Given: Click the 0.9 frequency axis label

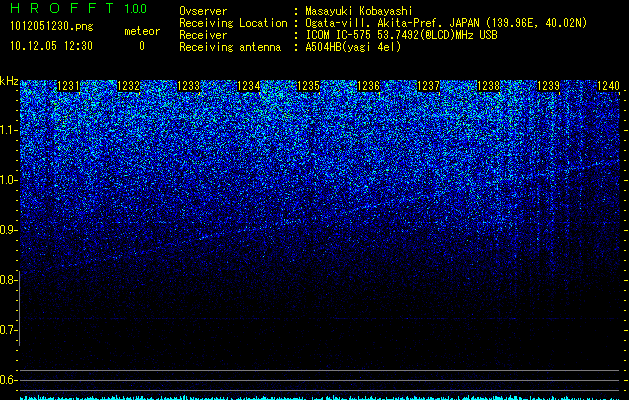Looking at the screenshot, I should 9,230.
